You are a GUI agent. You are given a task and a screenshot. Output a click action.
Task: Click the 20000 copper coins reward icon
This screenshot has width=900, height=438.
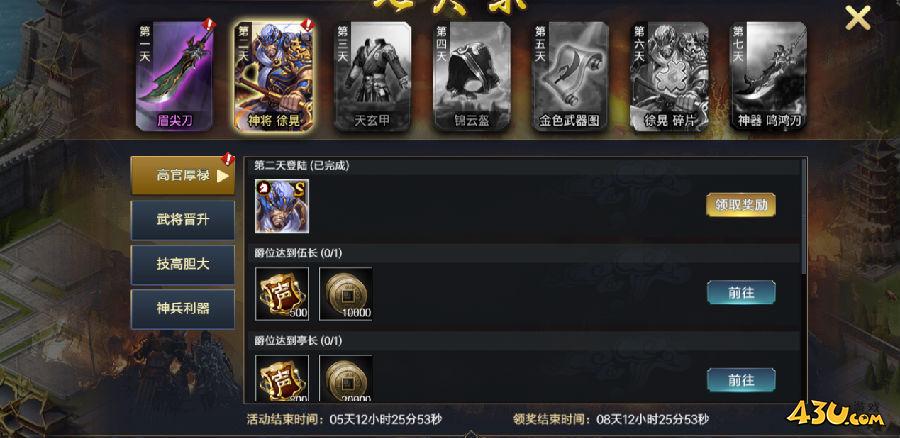click(x=346, y=378)
